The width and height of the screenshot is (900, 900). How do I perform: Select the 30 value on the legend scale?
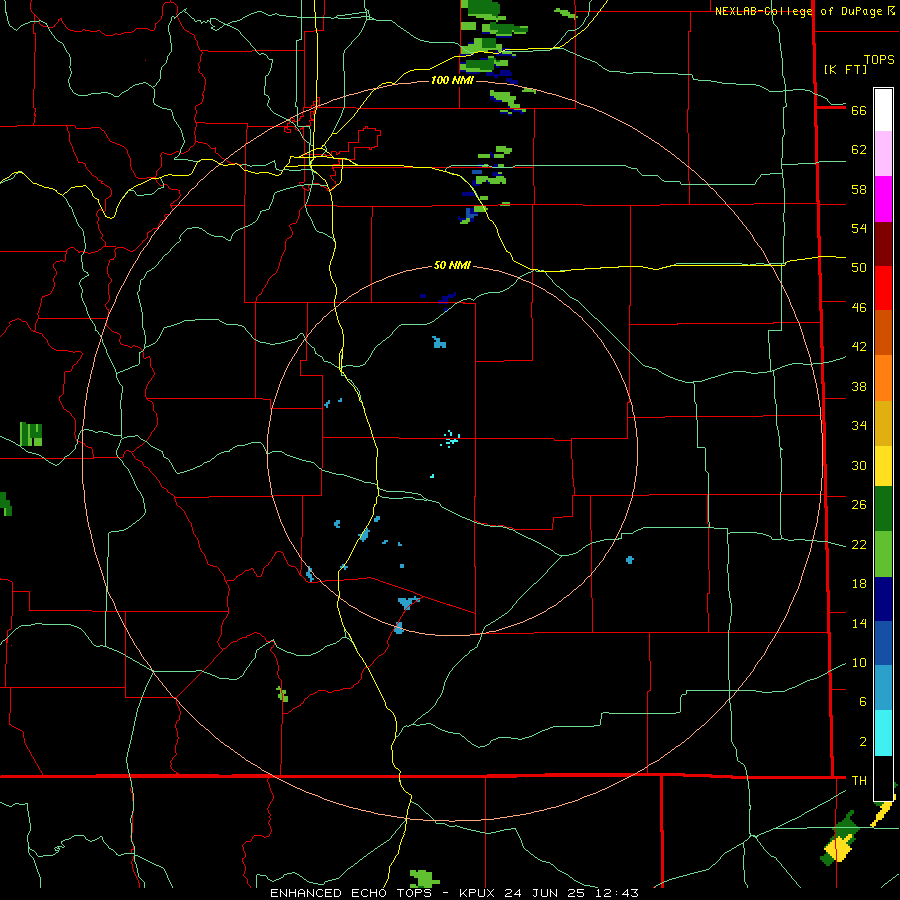859,465
